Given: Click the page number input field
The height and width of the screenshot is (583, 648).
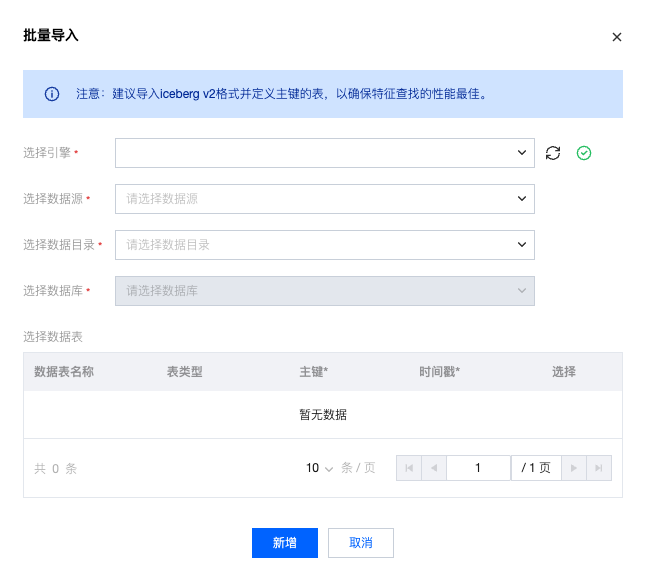Looking at the screenshot, I should (x=478, y=468).
